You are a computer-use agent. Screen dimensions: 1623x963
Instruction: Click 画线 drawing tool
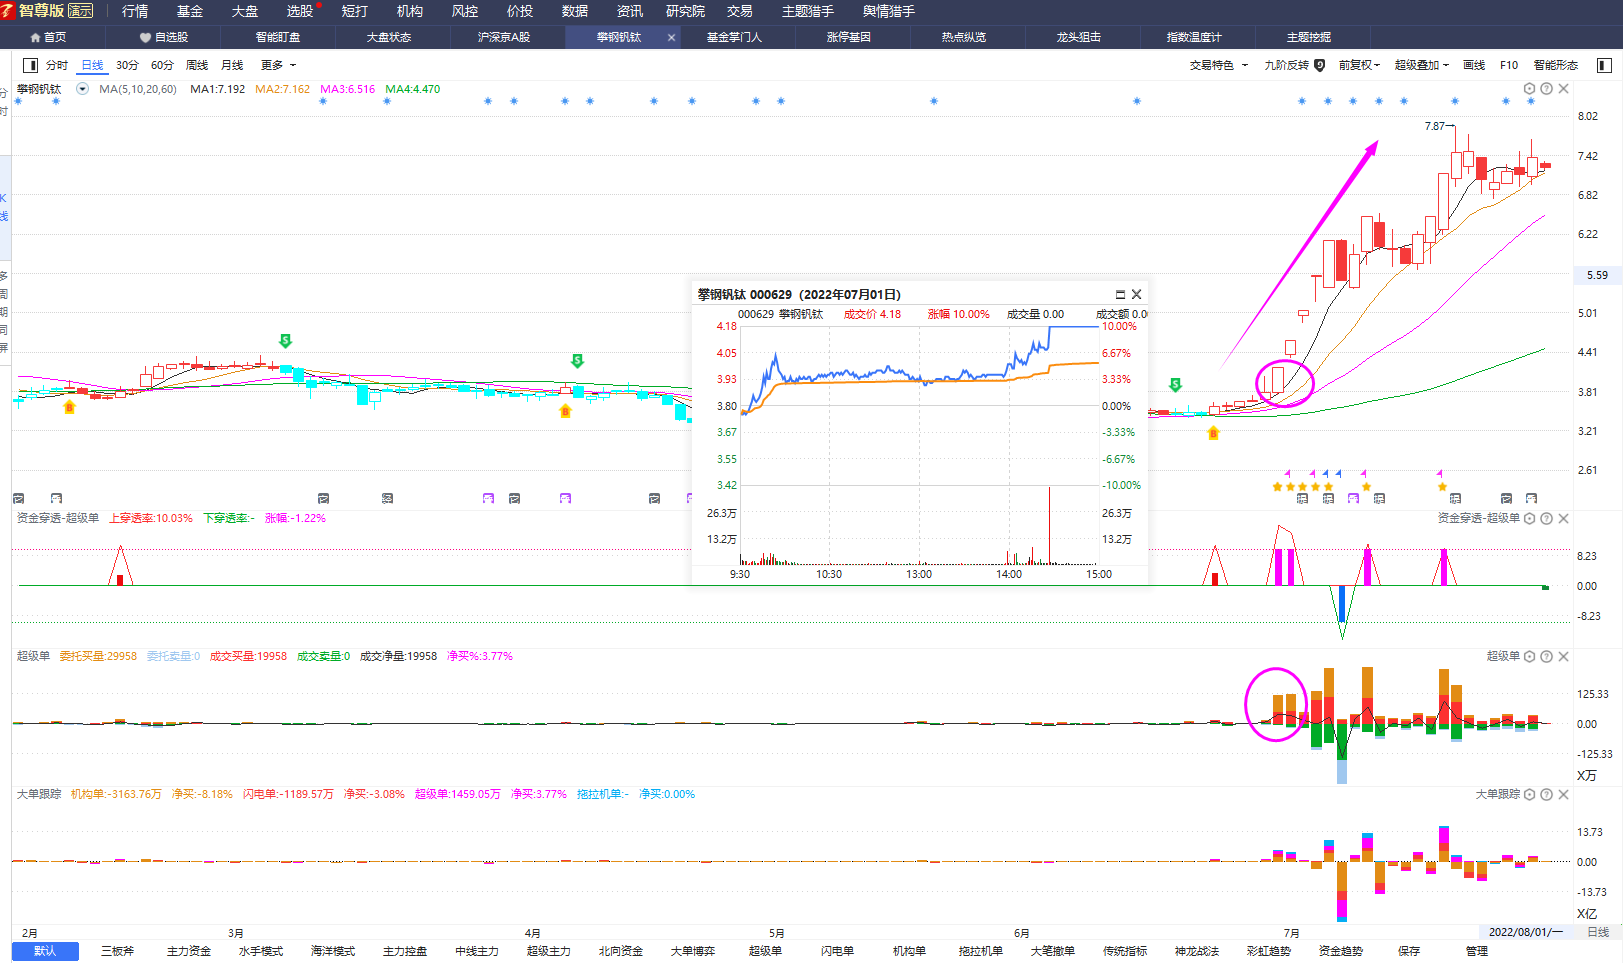tap(1474, 65)
